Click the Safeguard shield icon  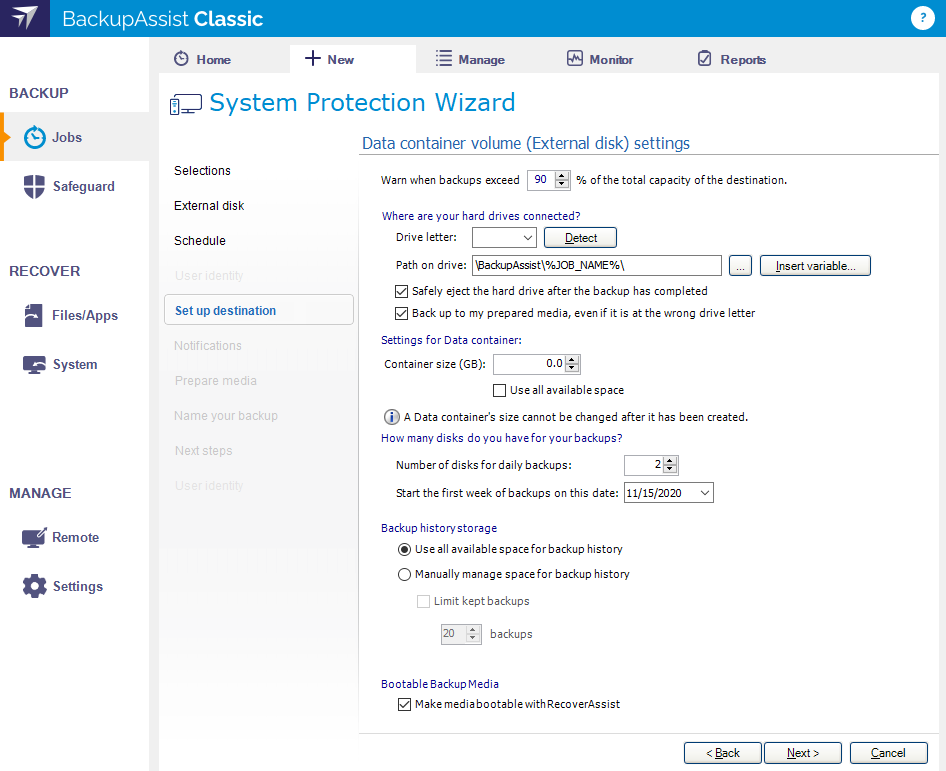[x=34, y=186]
